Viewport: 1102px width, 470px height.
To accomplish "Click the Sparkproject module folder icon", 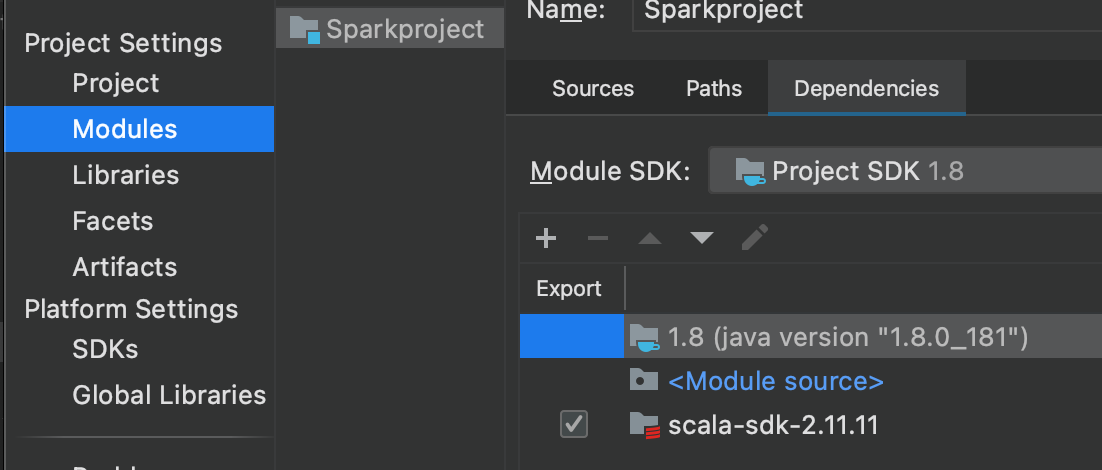I will pos(304,29).
